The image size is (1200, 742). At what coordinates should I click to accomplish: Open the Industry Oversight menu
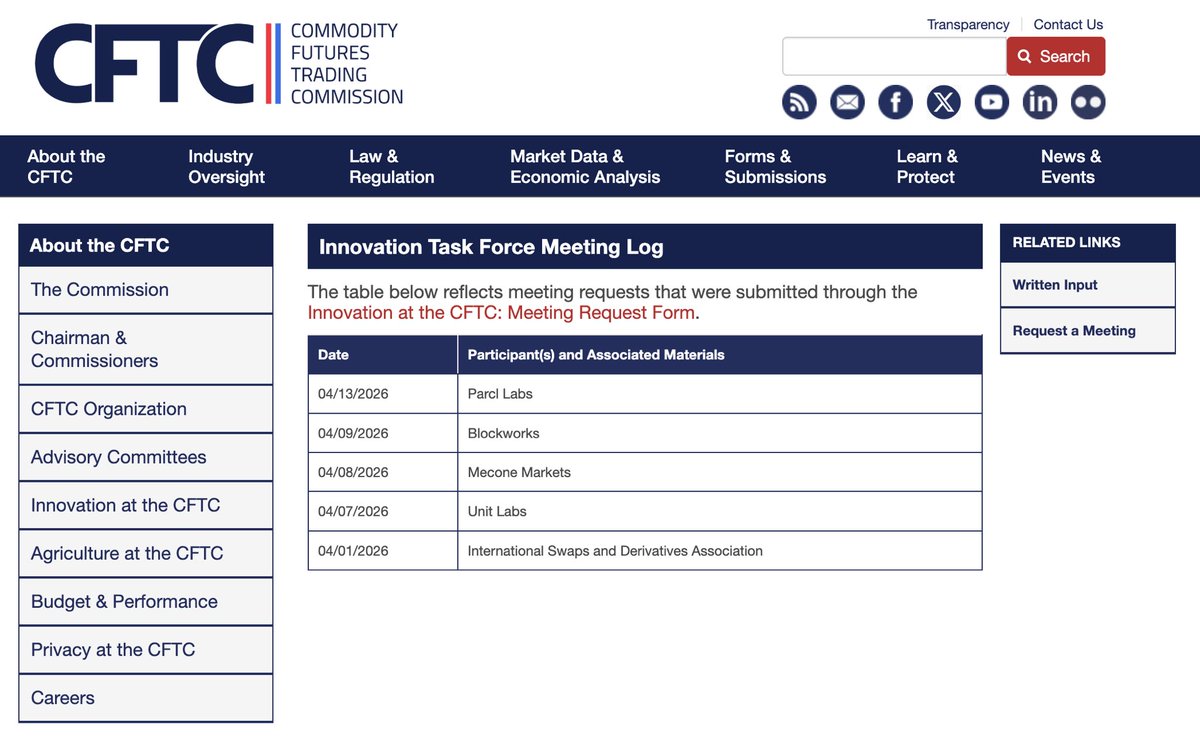point(226,167)
